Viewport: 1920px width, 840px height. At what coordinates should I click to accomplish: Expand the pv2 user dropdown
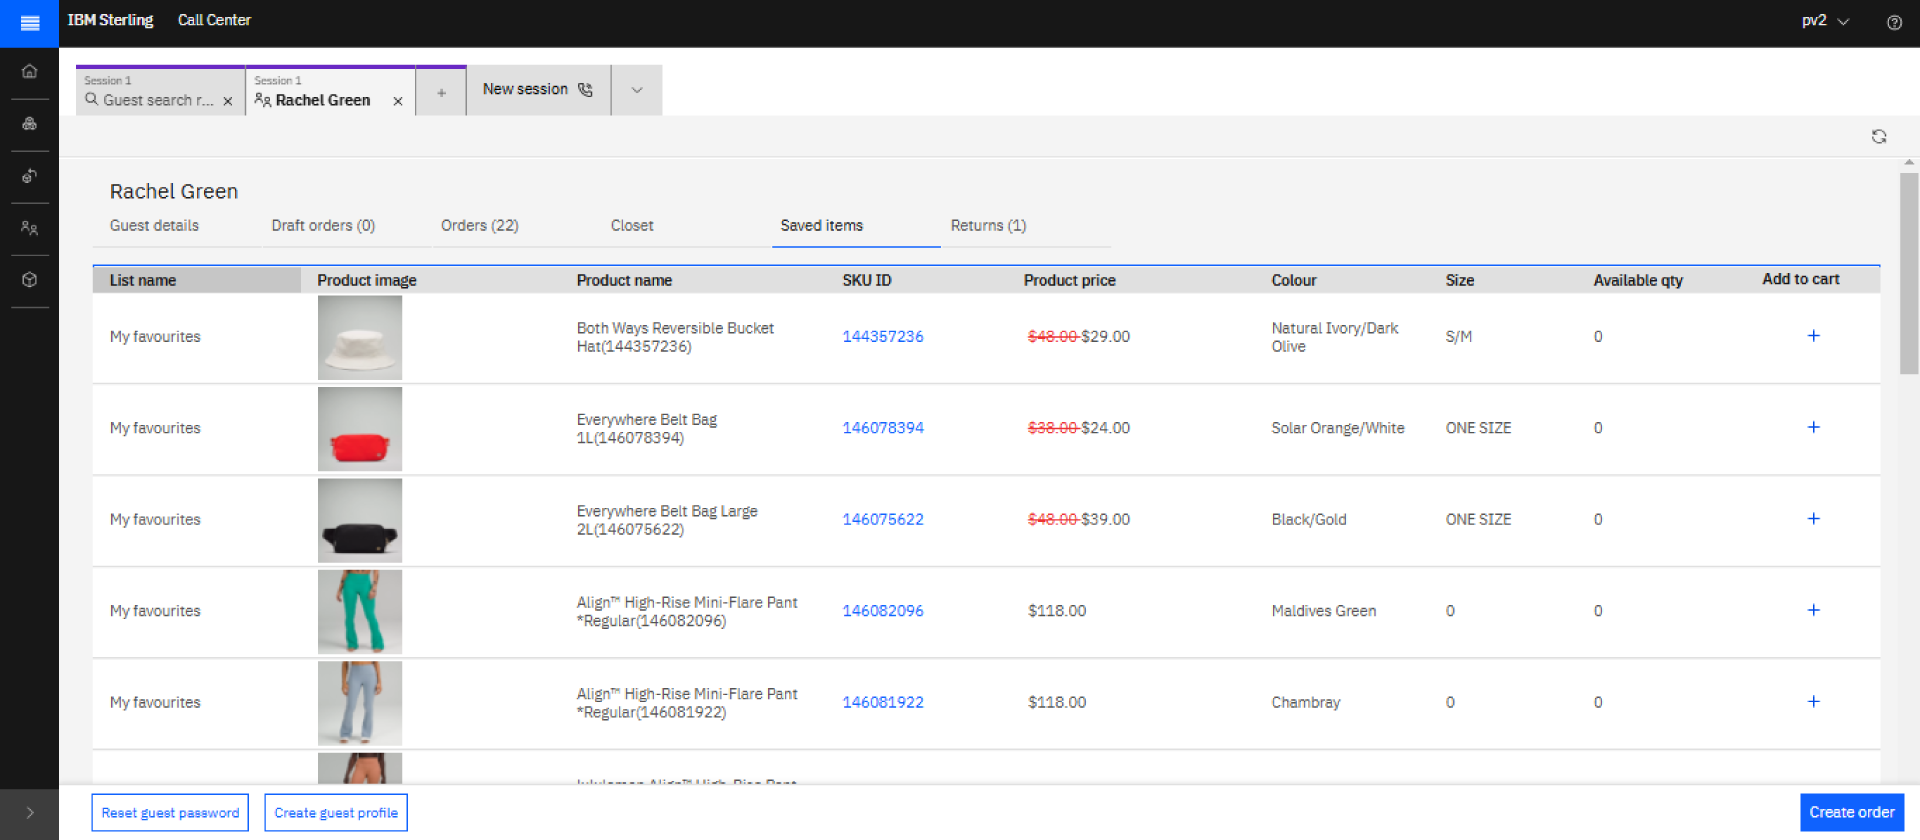tap(1825, 21)
